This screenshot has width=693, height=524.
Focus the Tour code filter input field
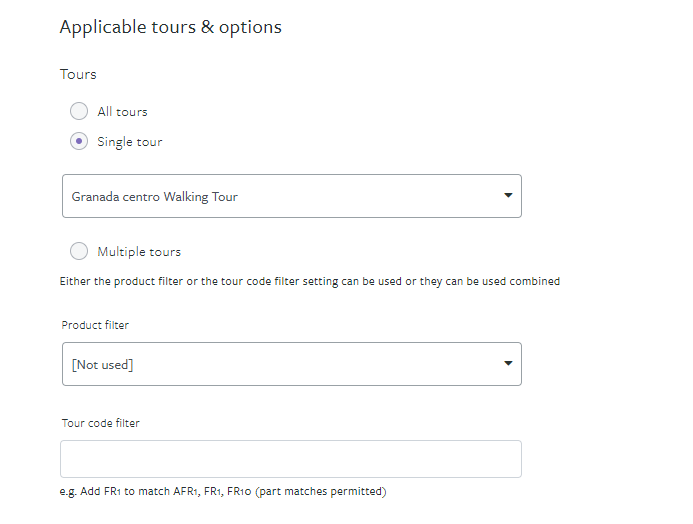click(x=291, y=459)
